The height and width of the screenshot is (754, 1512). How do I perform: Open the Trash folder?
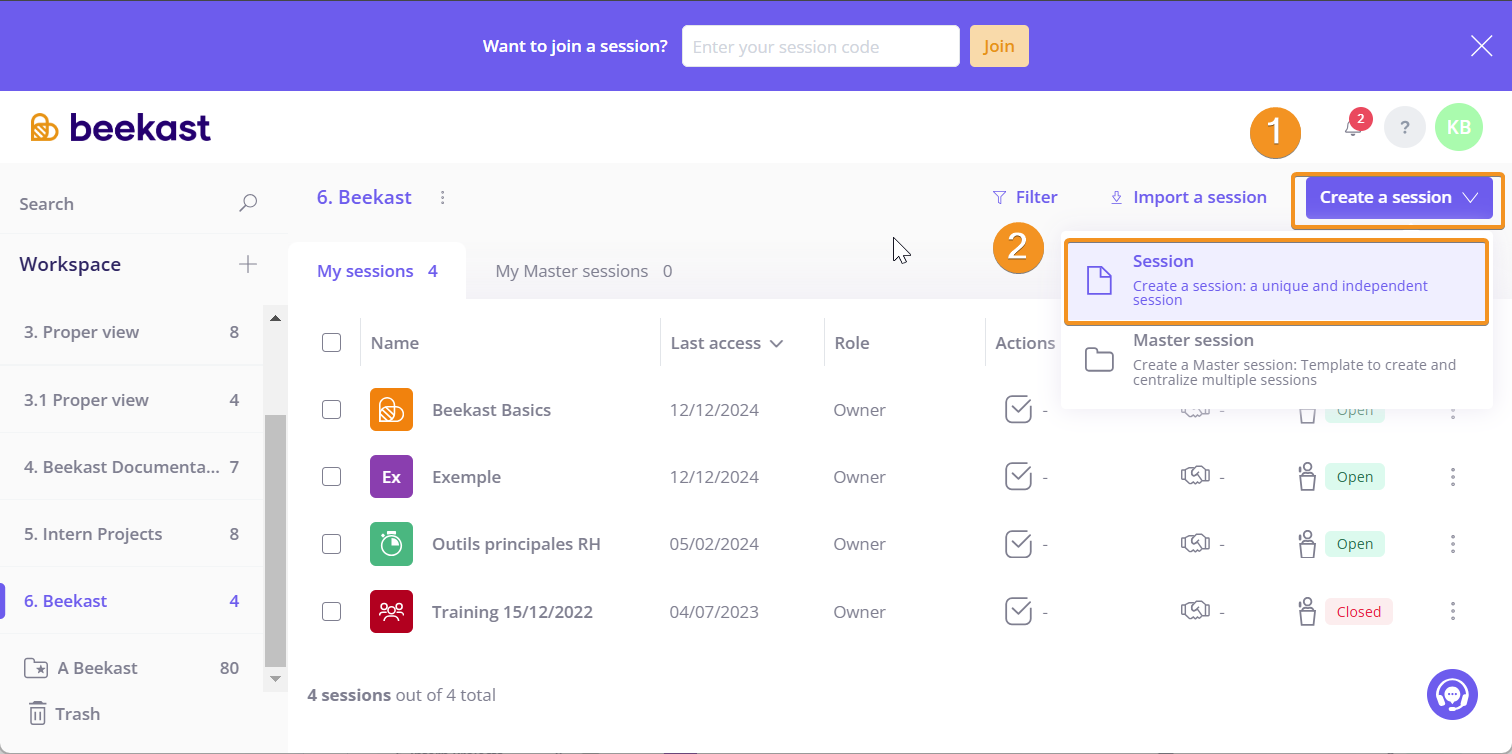click(x=63, y=714)
